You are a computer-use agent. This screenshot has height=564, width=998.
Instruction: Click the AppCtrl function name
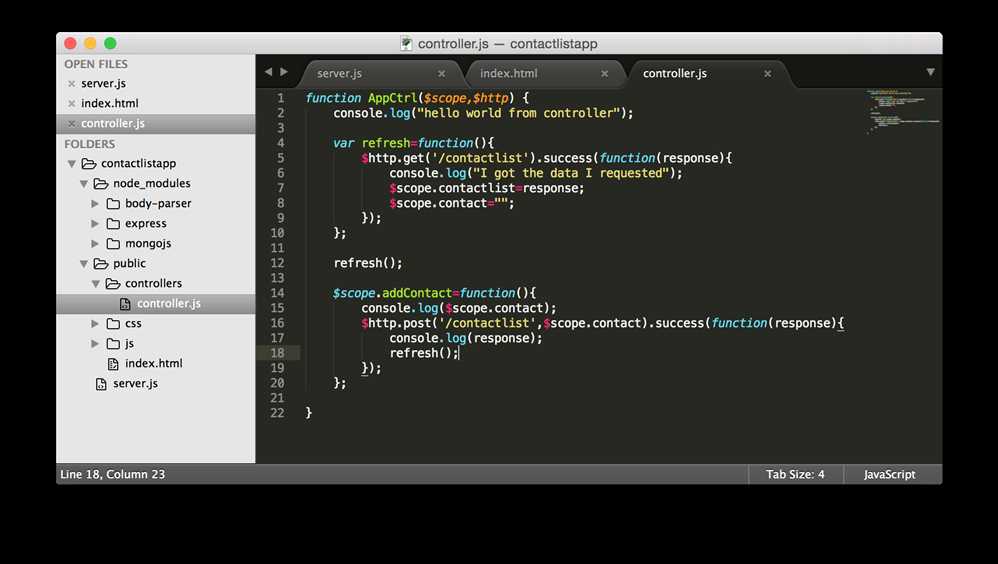392,98
